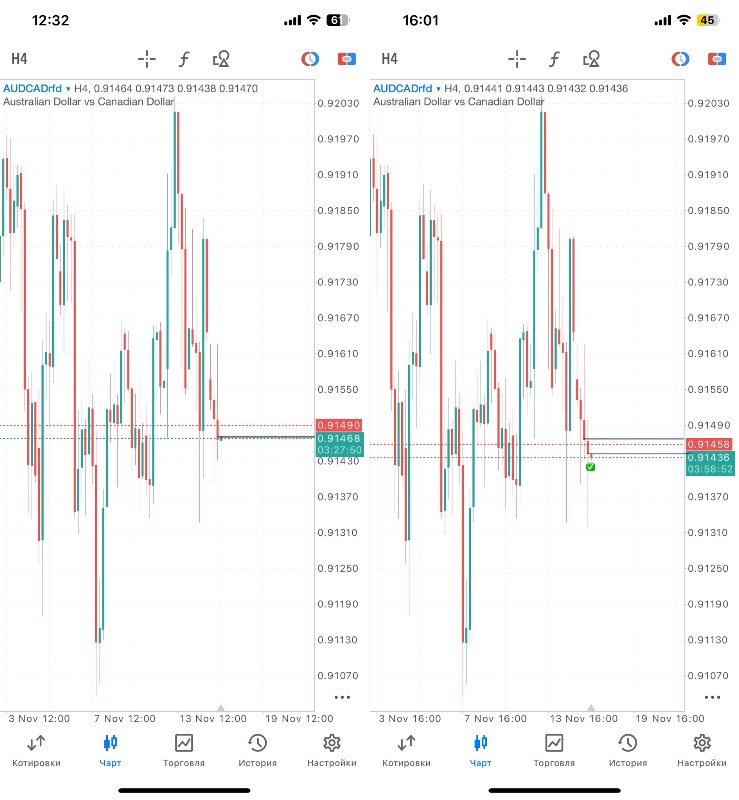Click the red-blue square icon in right toolbar
The width and height of the screenshot is (739, 800).
pyautogui.click(x=716, y=59)
